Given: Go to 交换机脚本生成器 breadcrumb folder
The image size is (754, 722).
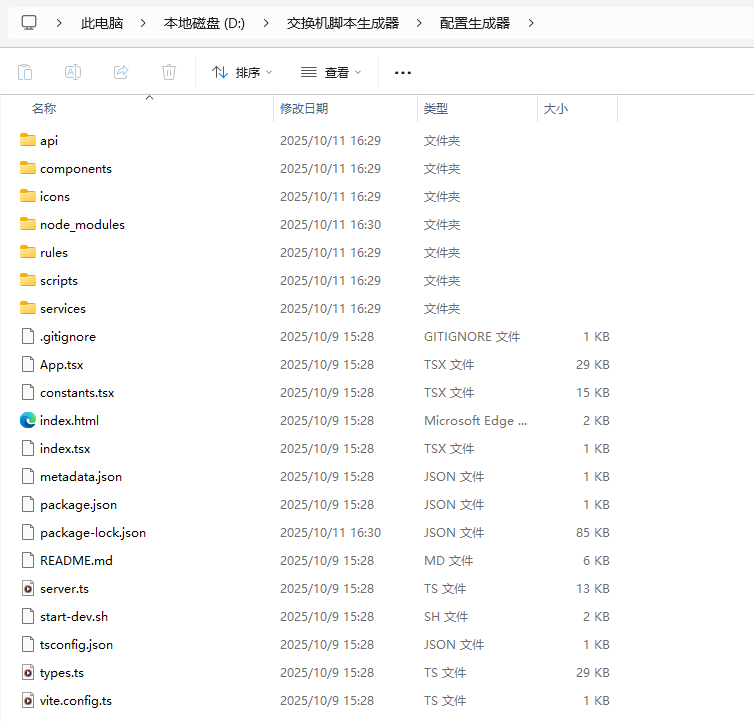Looking at the screenshot, I should (342, 22).
